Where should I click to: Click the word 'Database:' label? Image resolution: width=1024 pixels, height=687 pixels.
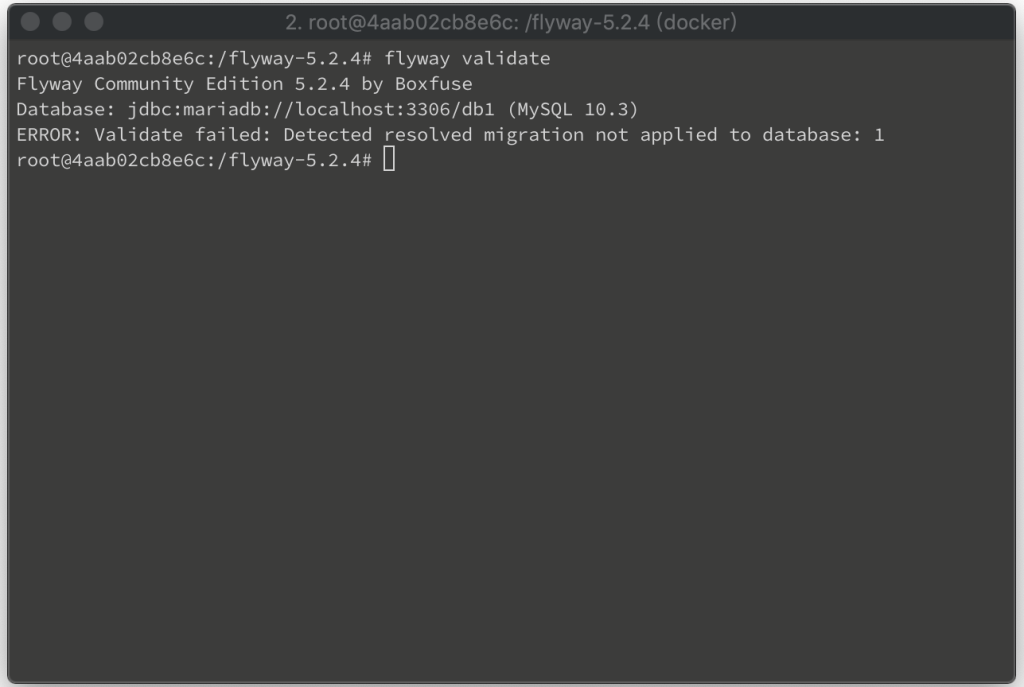(65, 109)
